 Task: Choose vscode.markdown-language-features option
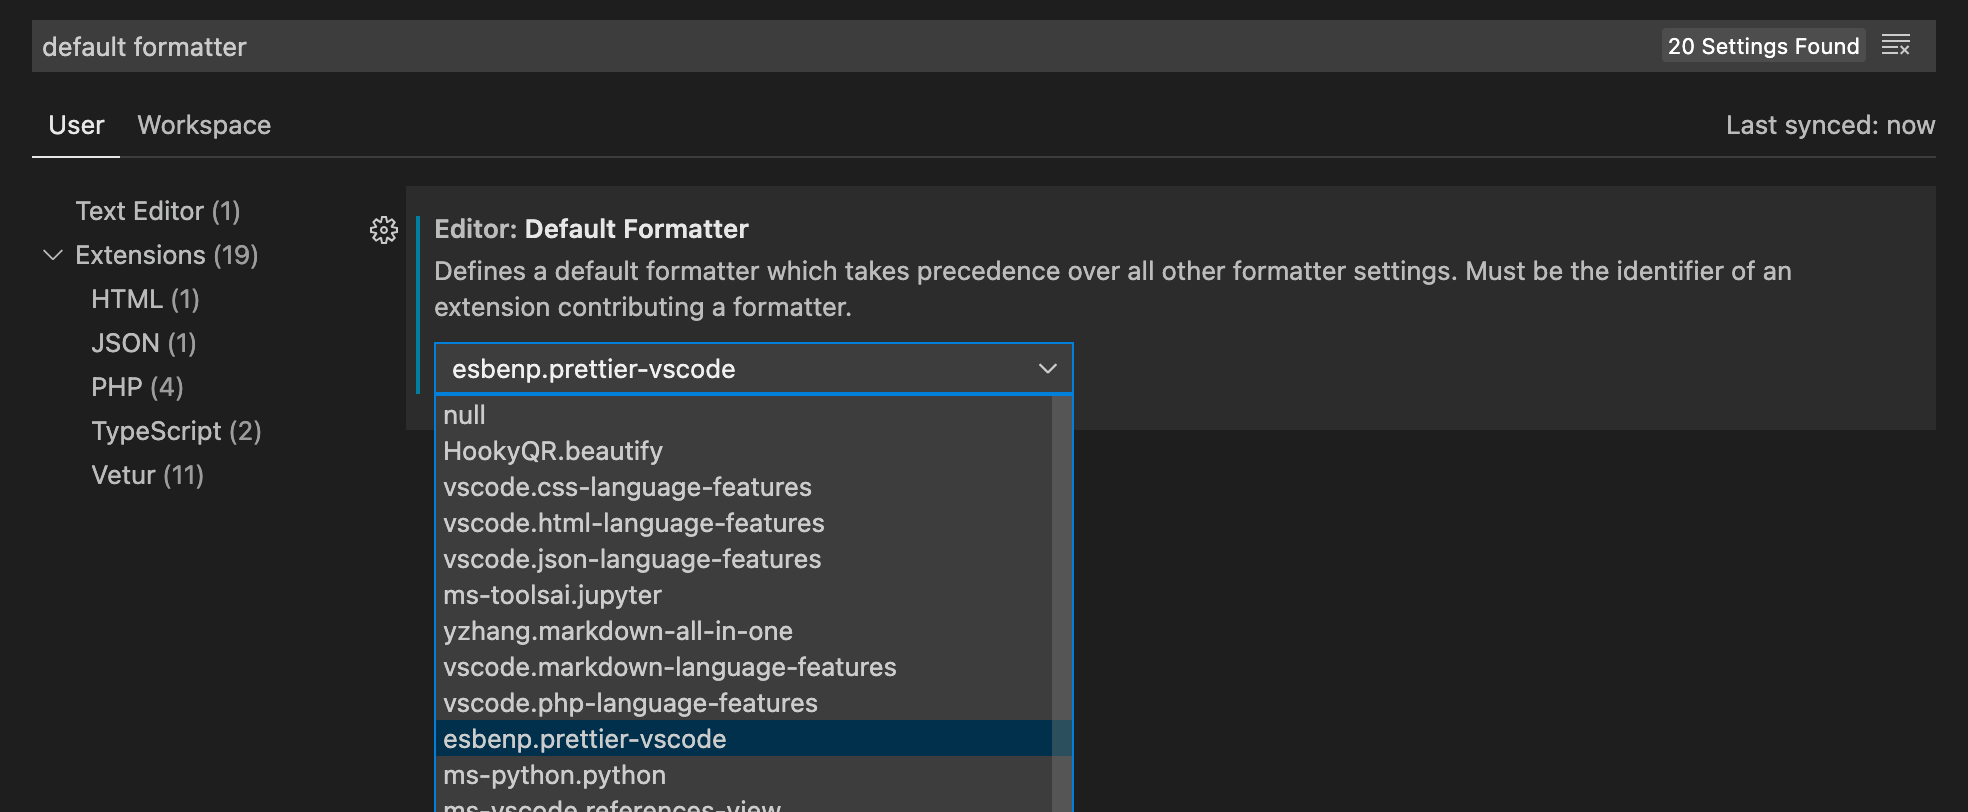point(744,667)
